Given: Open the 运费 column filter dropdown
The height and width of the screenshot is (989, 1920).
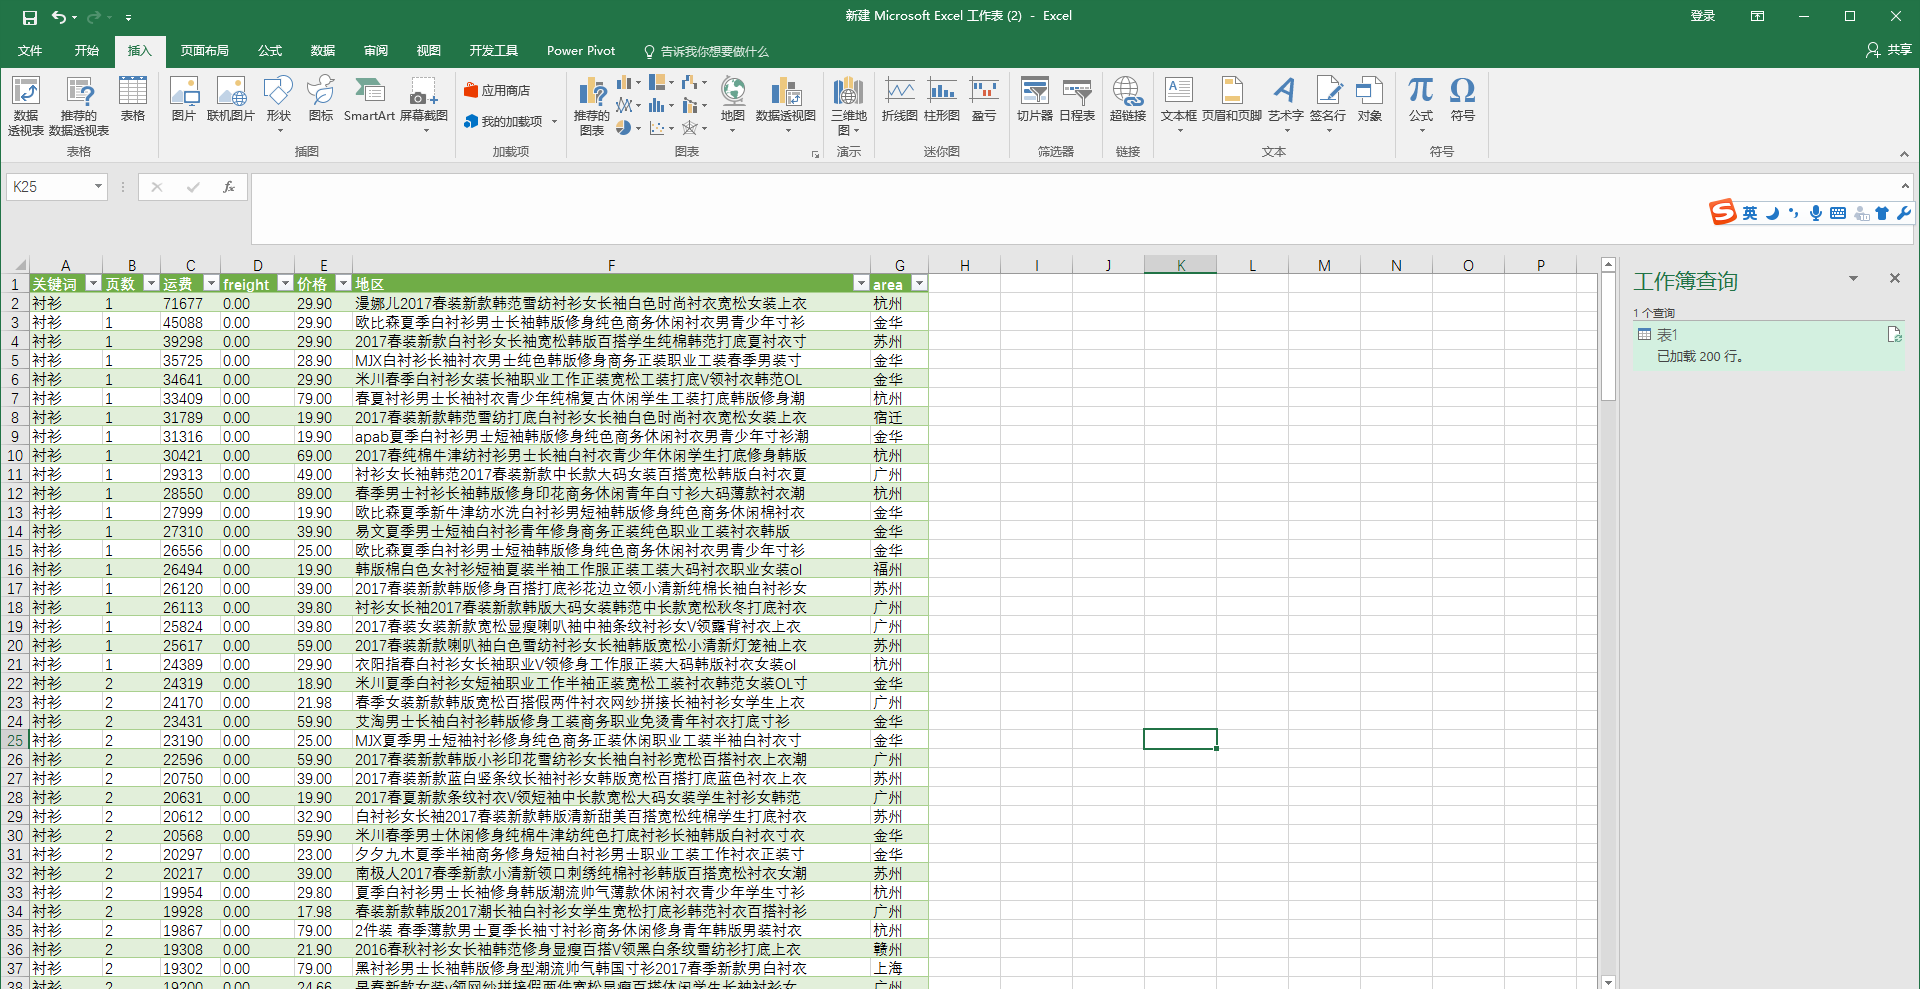Looking at the screenshot, I should click(x=210, y=284).
